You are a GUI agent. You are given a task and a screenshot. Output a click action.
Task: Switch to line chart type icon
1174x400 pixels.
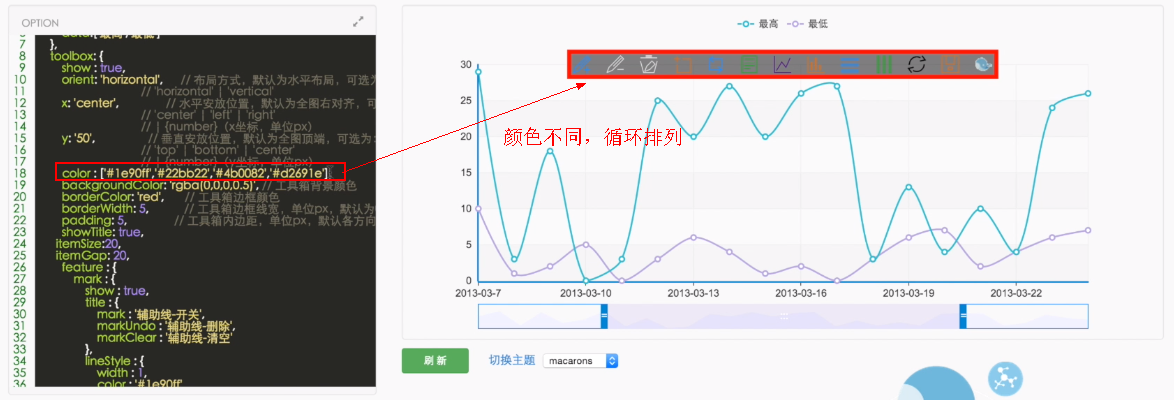tap(782, 64)
